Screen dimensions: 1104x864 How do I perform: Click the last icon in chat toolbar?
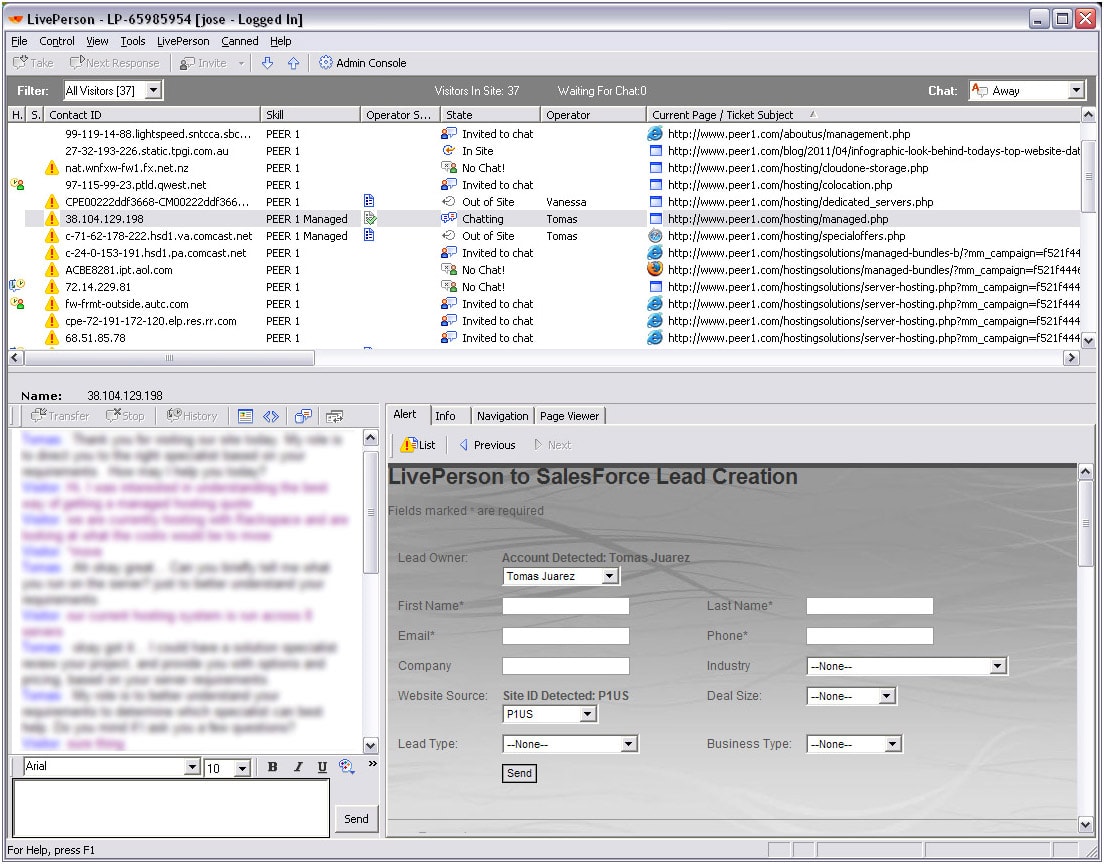[x=335, y=416]
